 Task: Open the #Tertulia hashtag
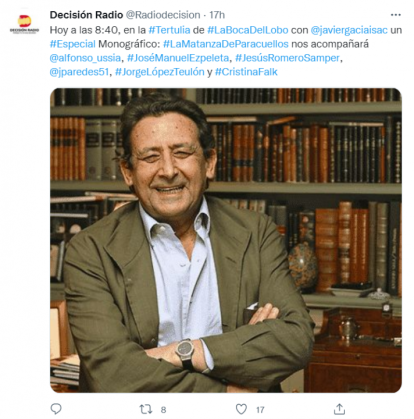(x=169, y=30)
